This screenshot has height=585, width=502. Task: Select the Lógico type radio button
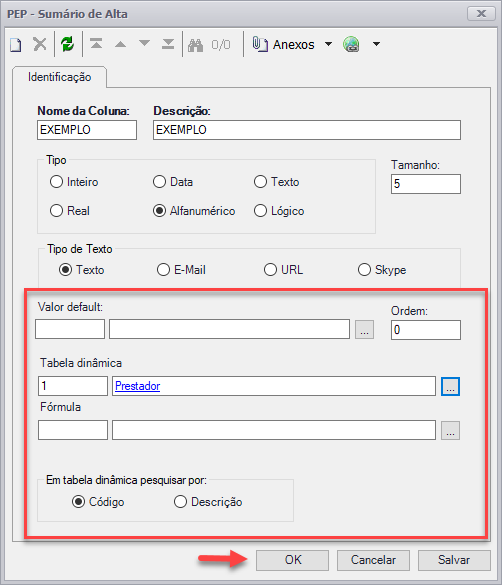[x=260, y=211]
